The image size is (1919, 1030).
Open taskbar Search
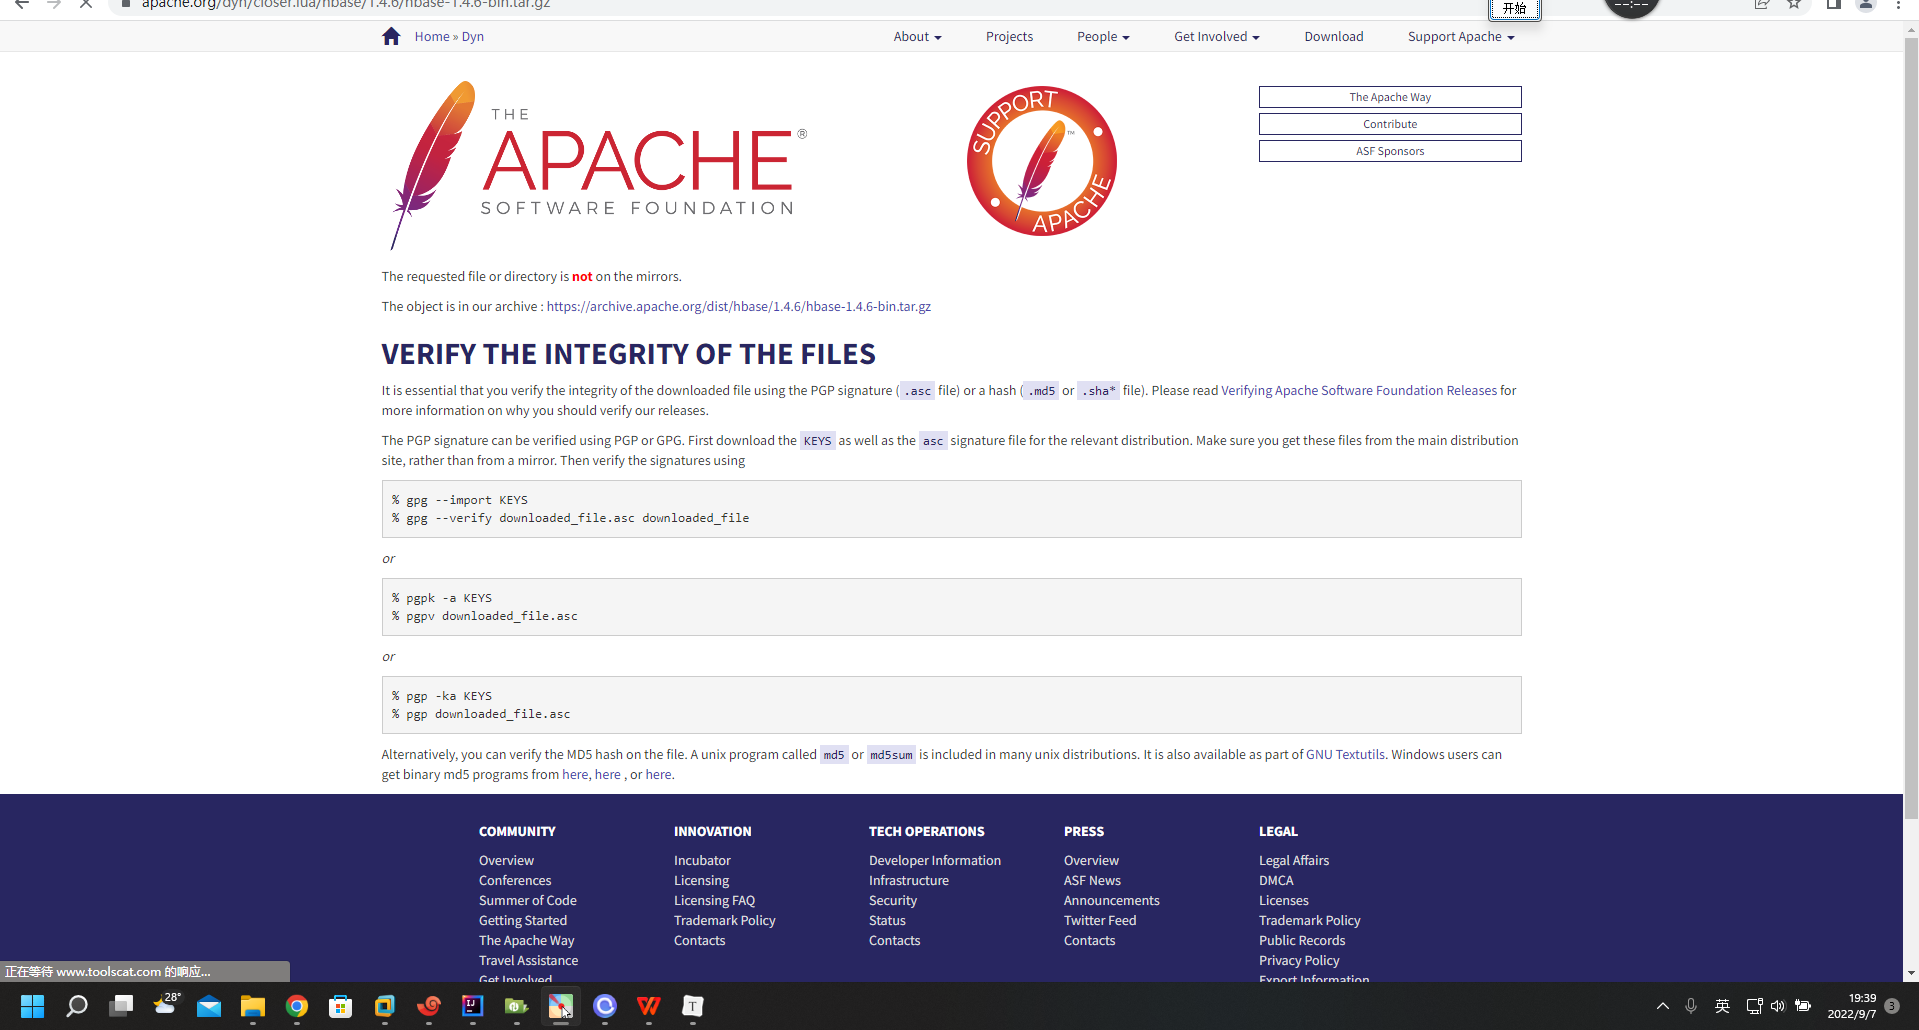[77, 1006]
